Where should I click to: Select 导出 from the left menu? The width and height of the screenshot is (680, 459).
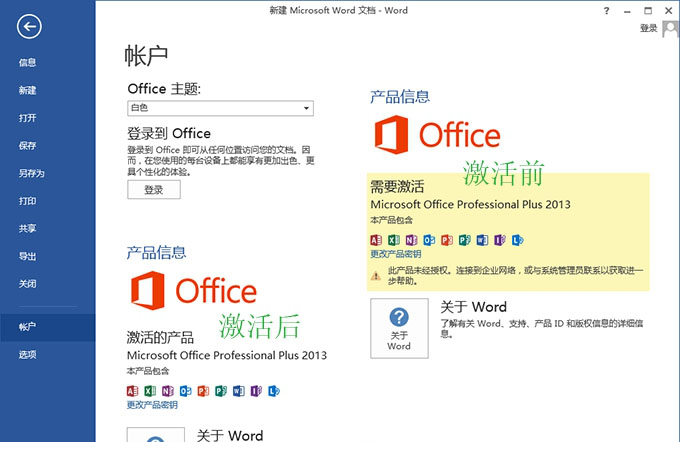[27, 256]
